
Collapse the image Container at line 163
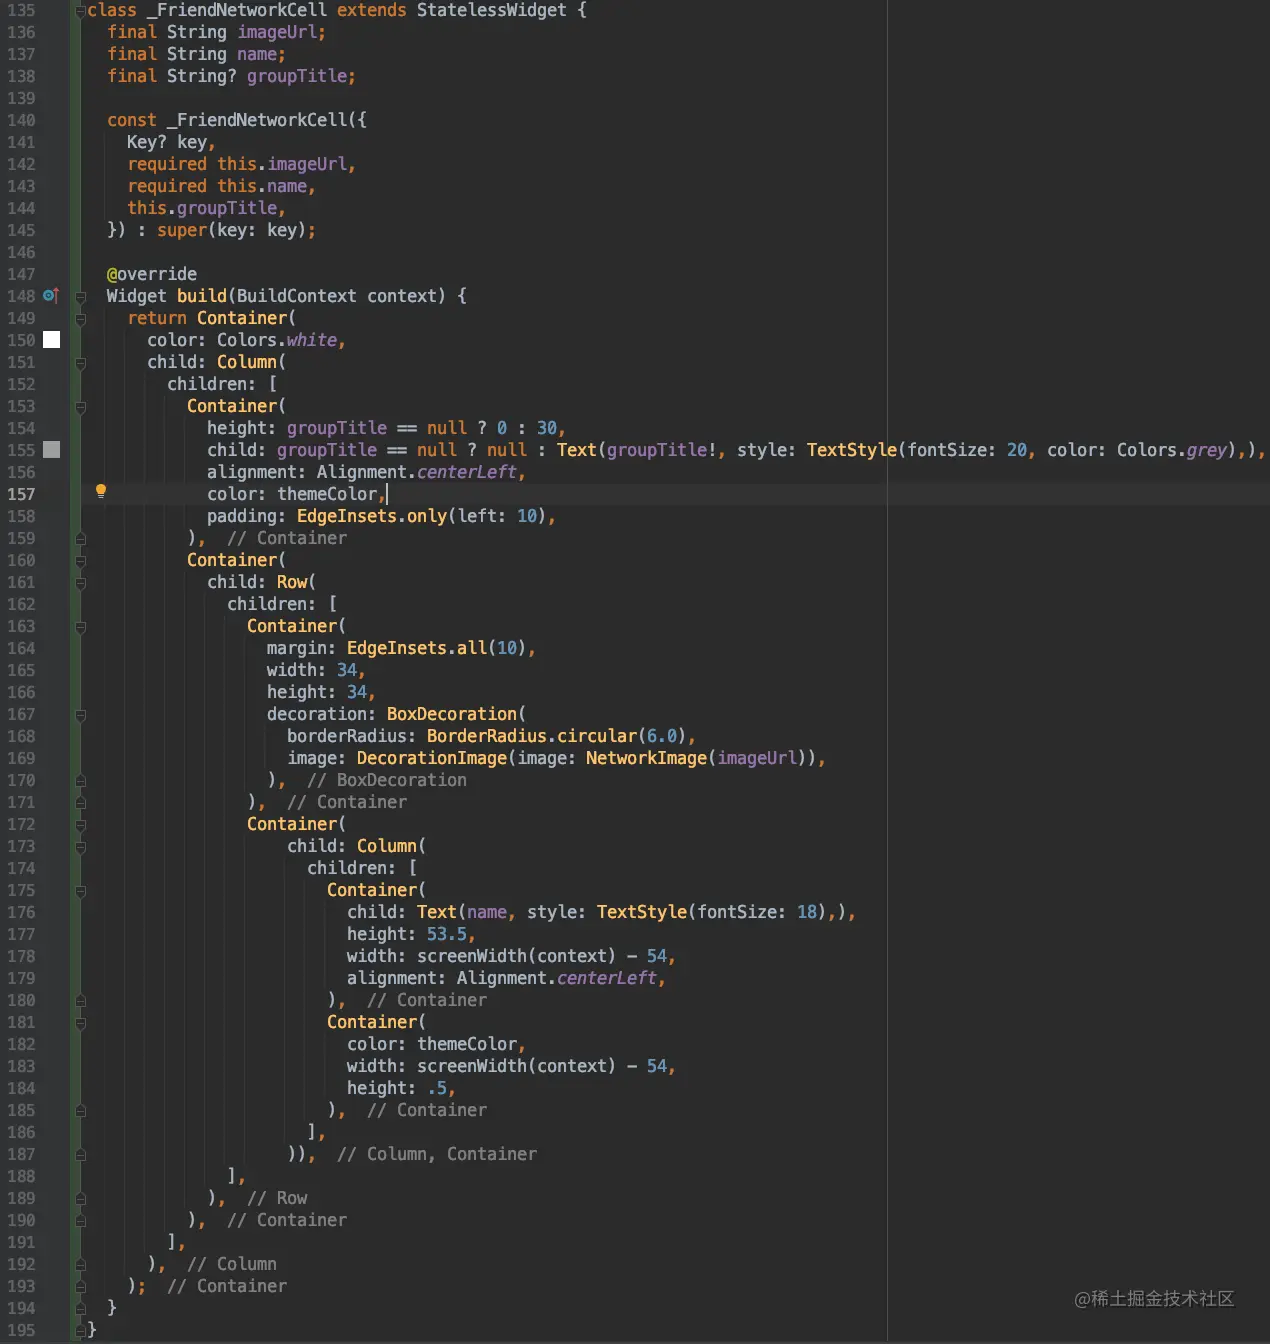point(80,627)
